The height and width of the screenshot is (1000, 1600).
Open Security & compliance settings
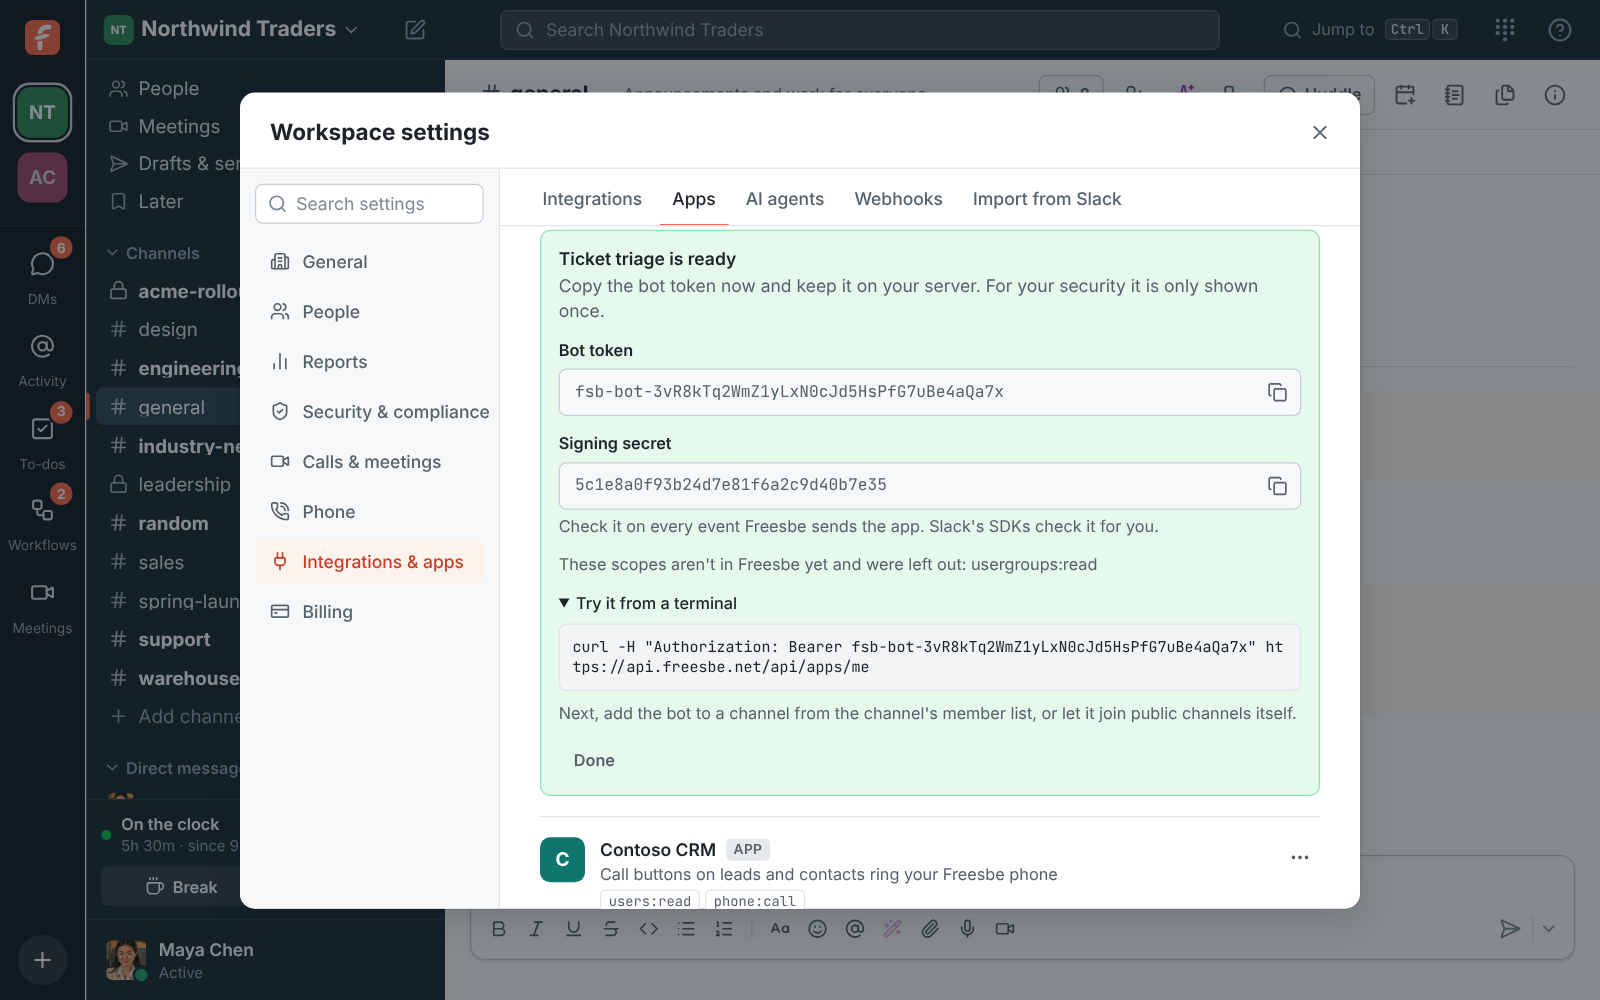tap(370, 412)
